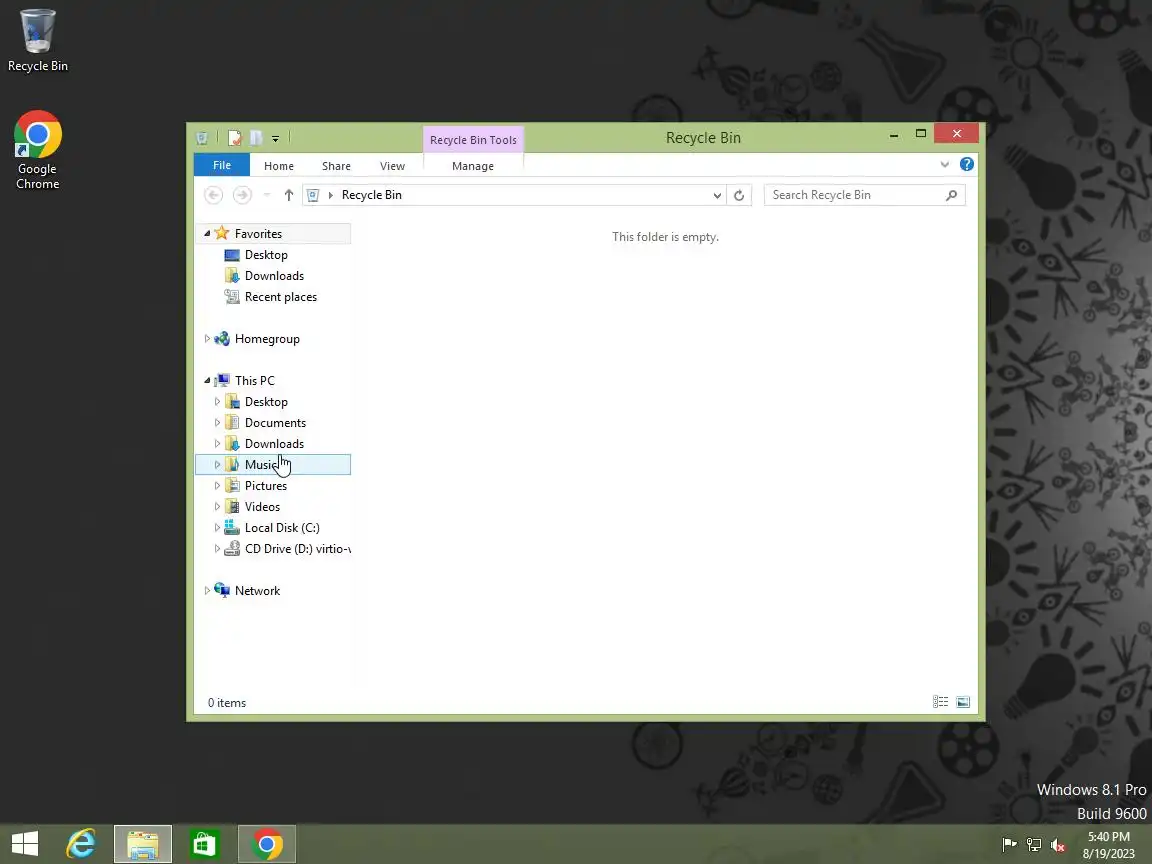The image size is (1152, 864).
Task: Click New folder quick access icon
Action: tap(256, 137)
